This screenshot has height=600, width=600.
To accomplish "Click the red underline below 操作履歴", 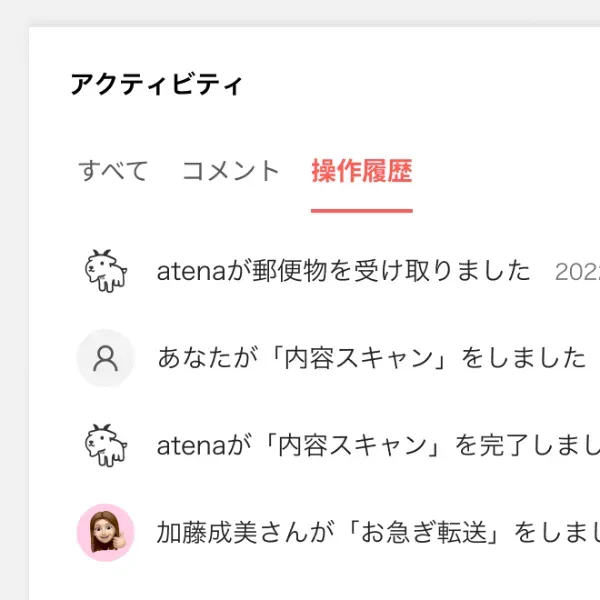I will (361, 211).
